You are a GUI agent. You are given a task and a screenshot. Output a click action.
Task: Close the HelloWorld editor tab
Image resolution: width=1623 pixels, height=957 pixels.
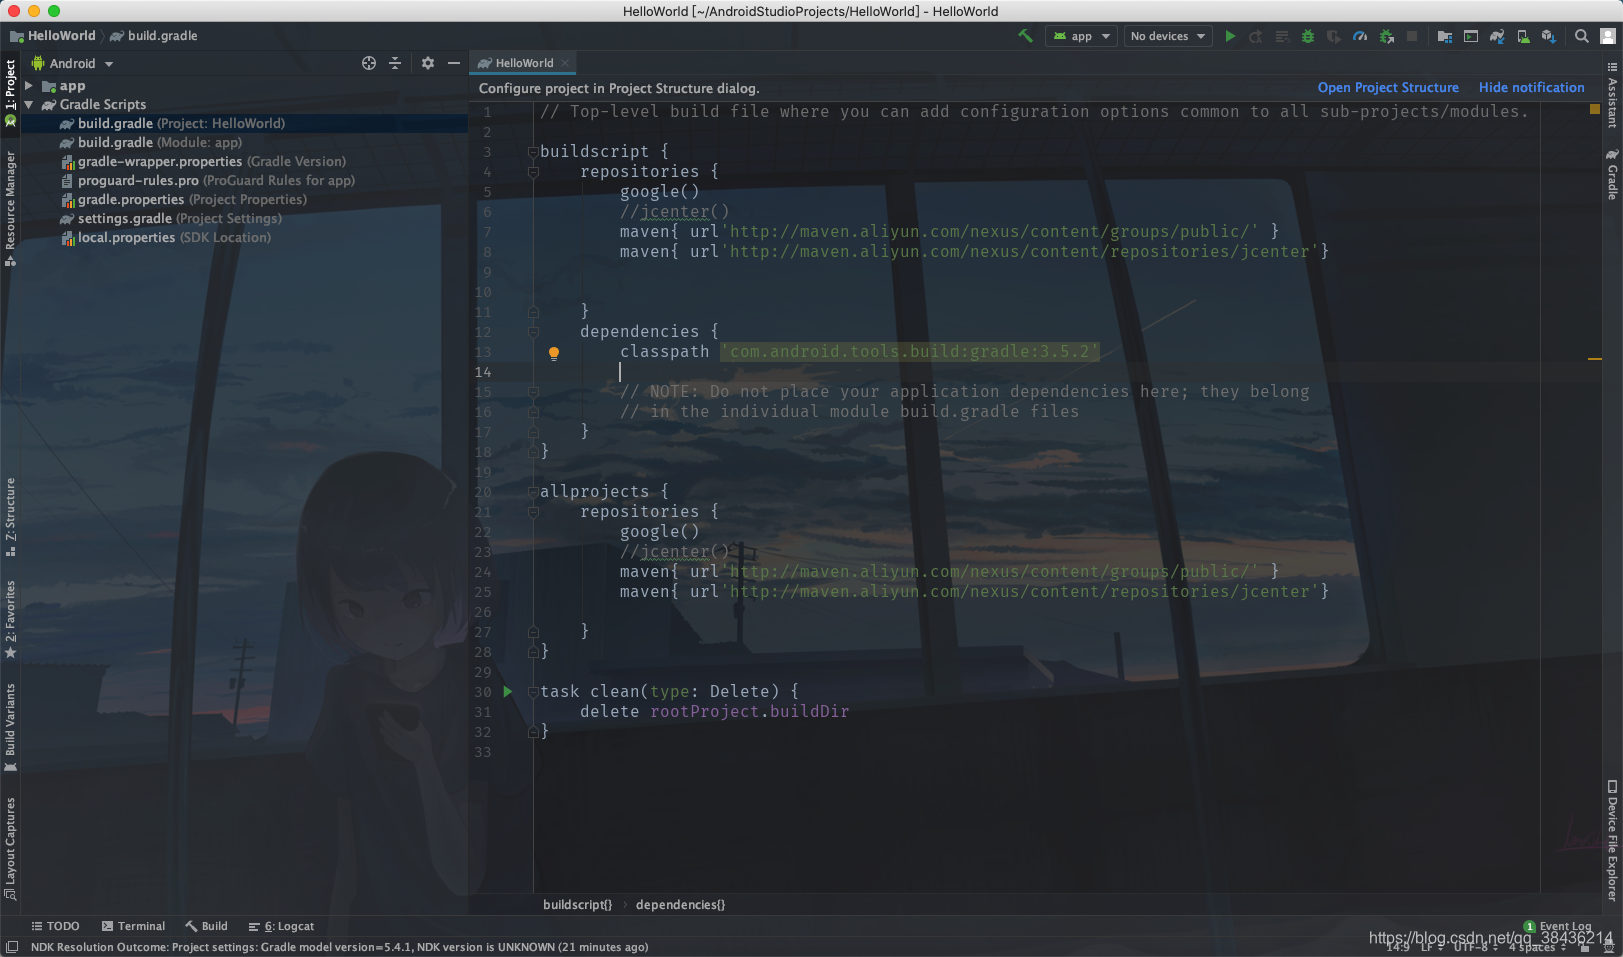coord(565,63)
